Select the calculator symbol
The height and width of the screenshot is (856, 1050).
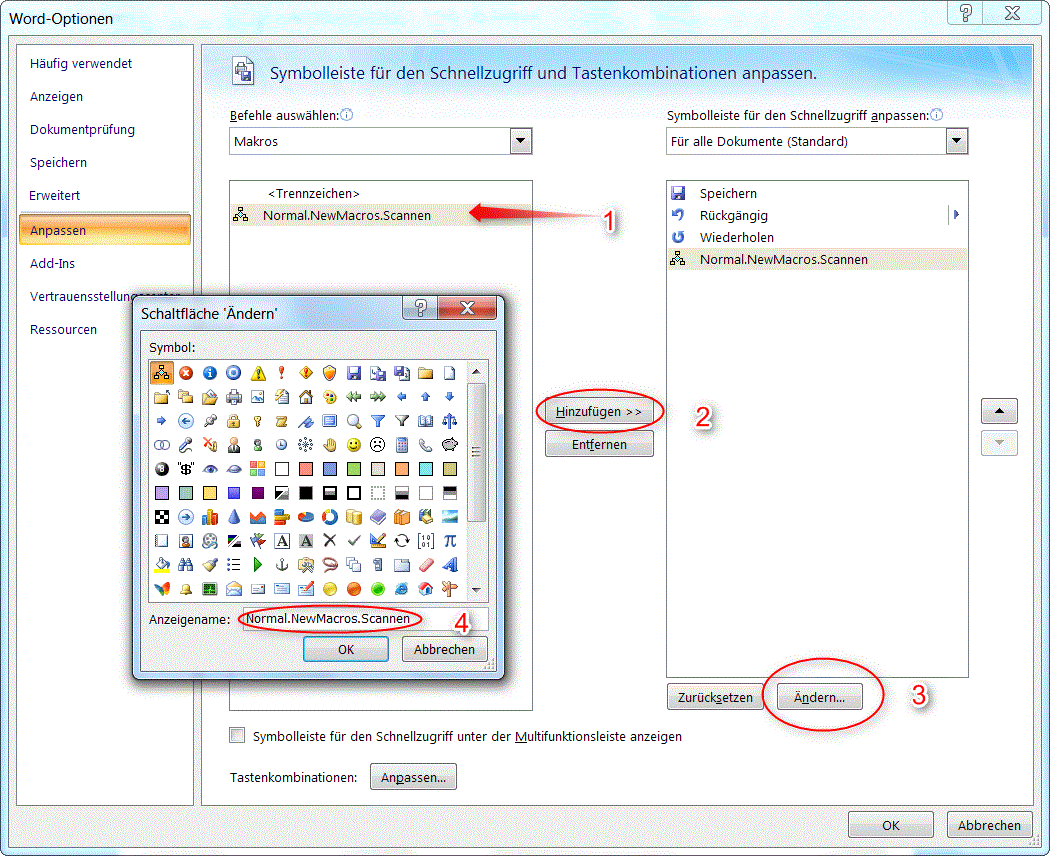[x=402, y=445]
